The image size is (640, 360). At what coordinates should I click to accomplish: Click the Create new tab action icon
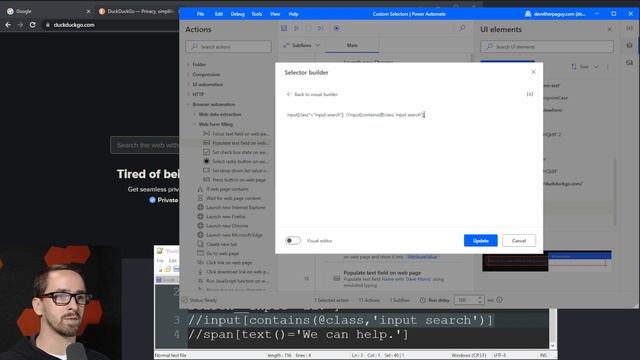pos(200,244)
